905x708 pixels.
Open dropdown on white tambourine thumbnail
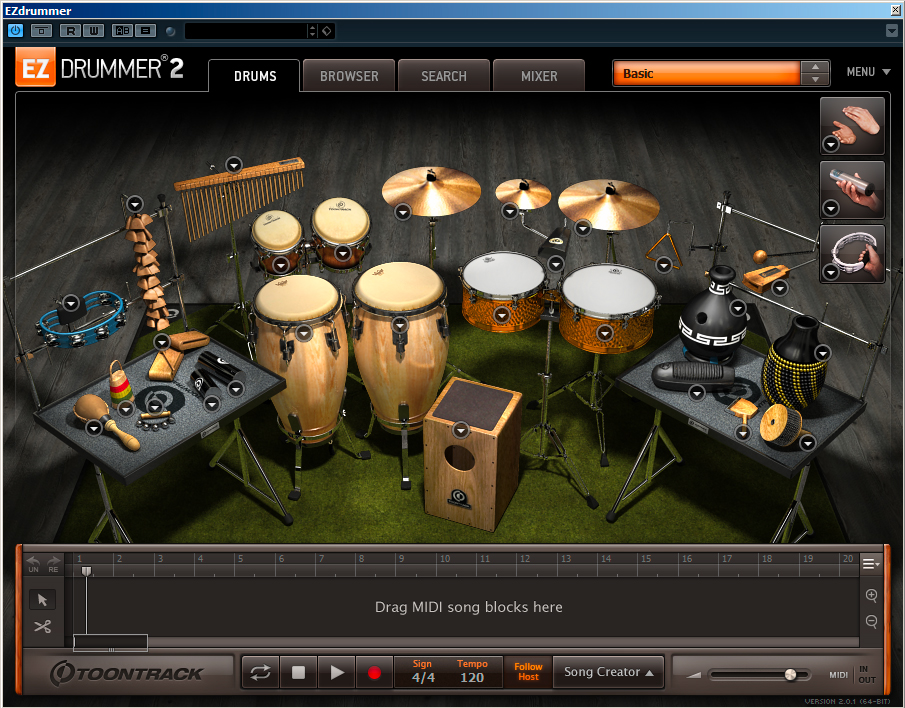pos(831,271)
